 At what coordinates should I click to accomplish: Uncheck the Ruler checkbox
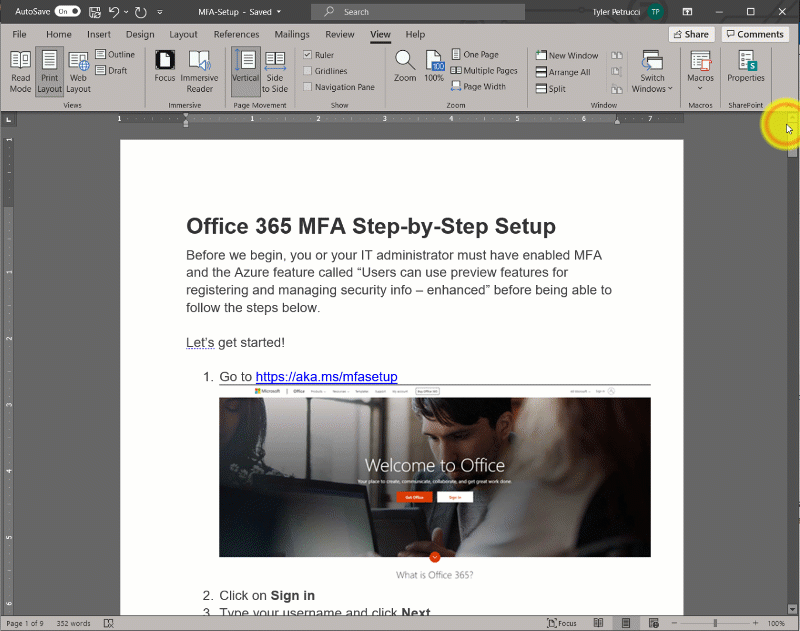(x=308, y=55)
